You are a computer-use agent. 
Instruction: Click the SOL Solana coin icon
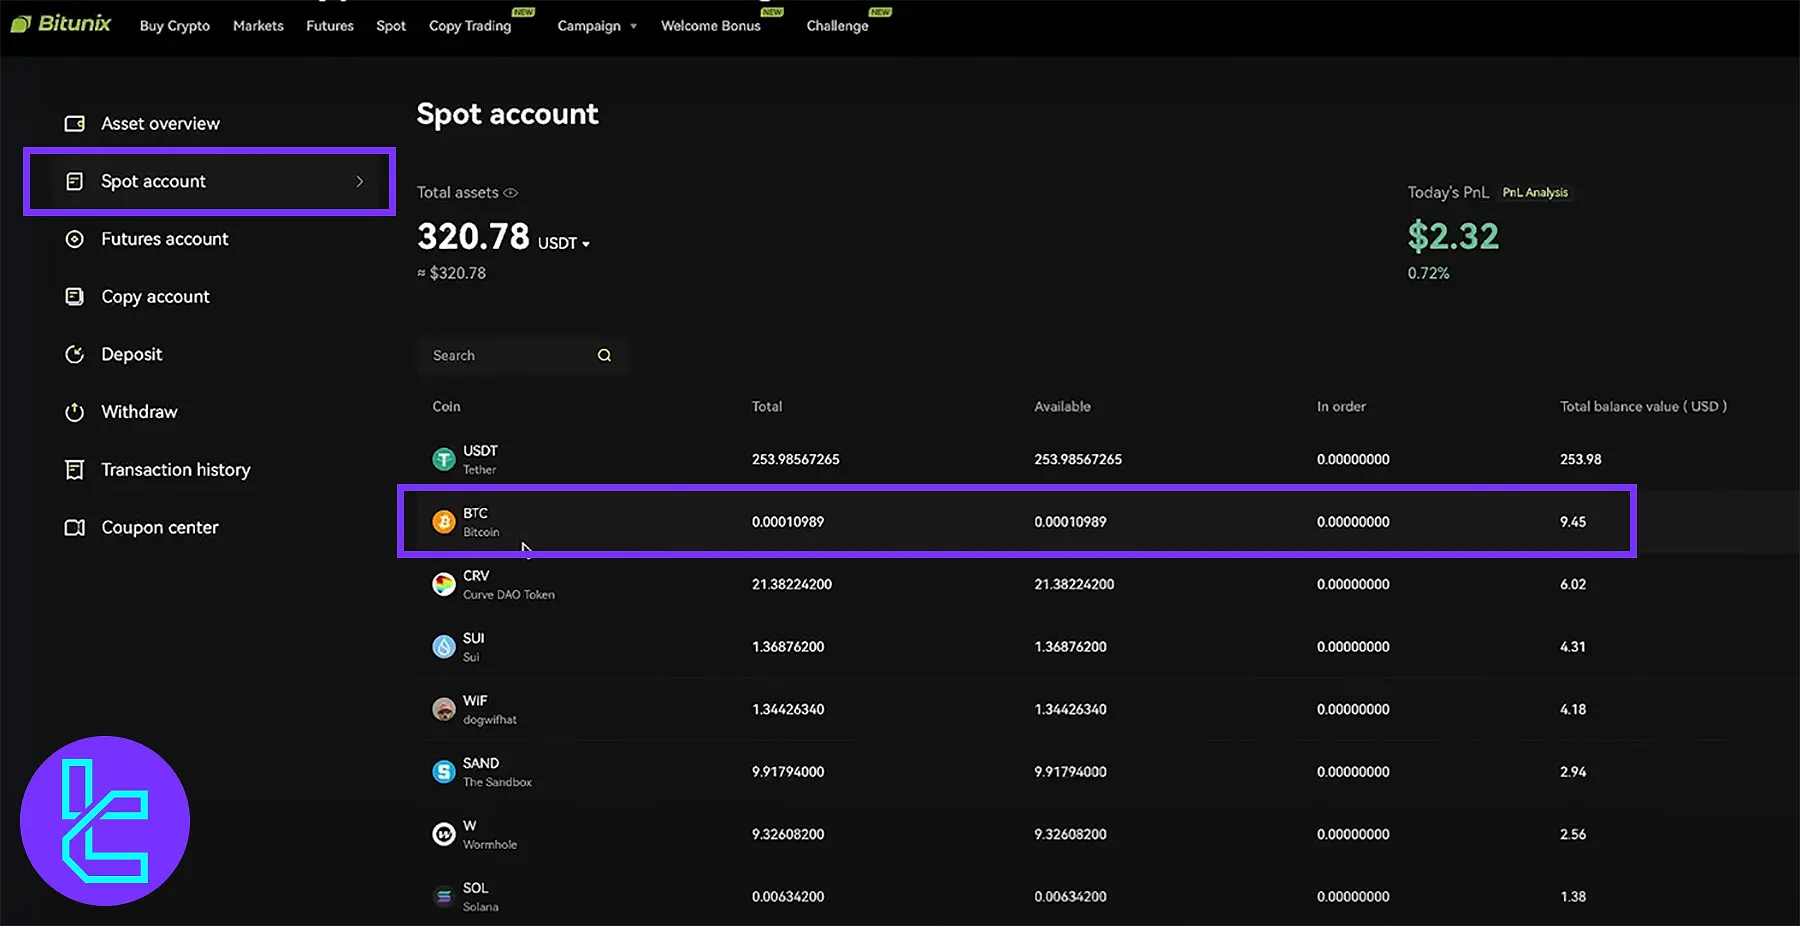click(443, 897)
